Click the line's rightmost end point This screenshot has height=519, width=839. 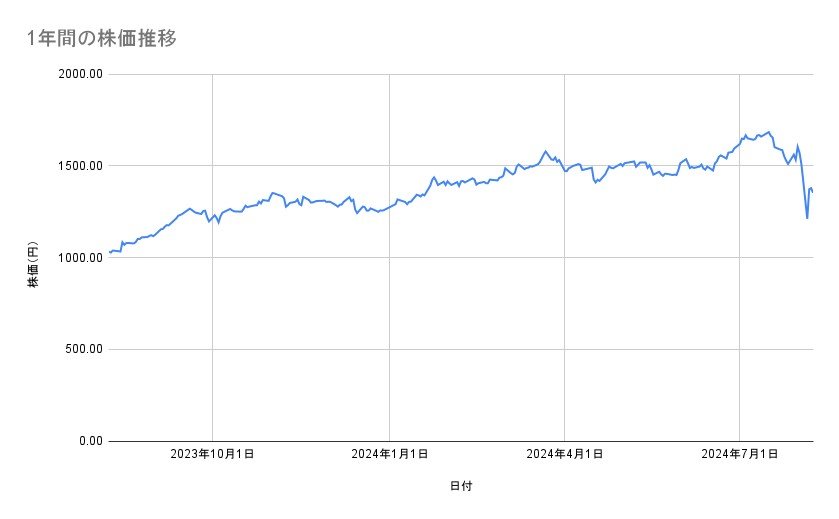click(x=812, y=191)
